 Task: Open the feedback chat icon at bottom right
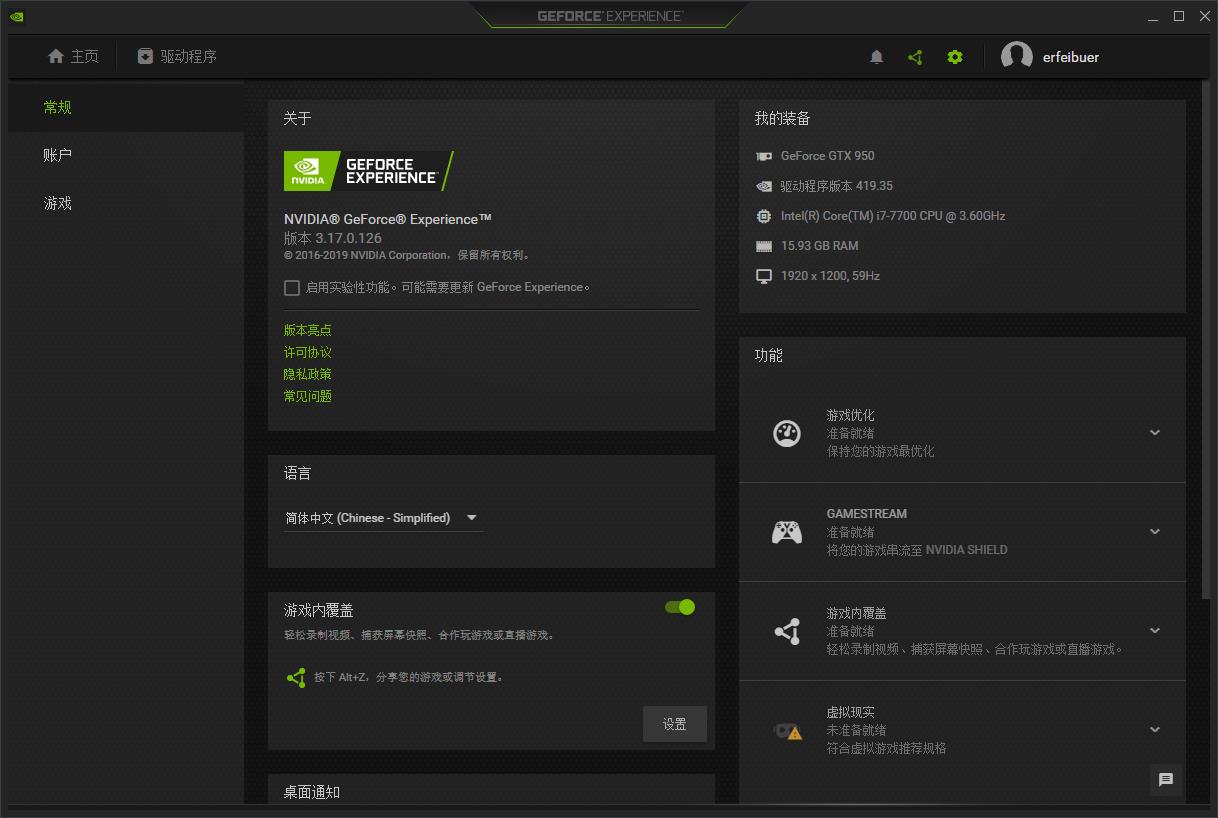coord(1166,780)
